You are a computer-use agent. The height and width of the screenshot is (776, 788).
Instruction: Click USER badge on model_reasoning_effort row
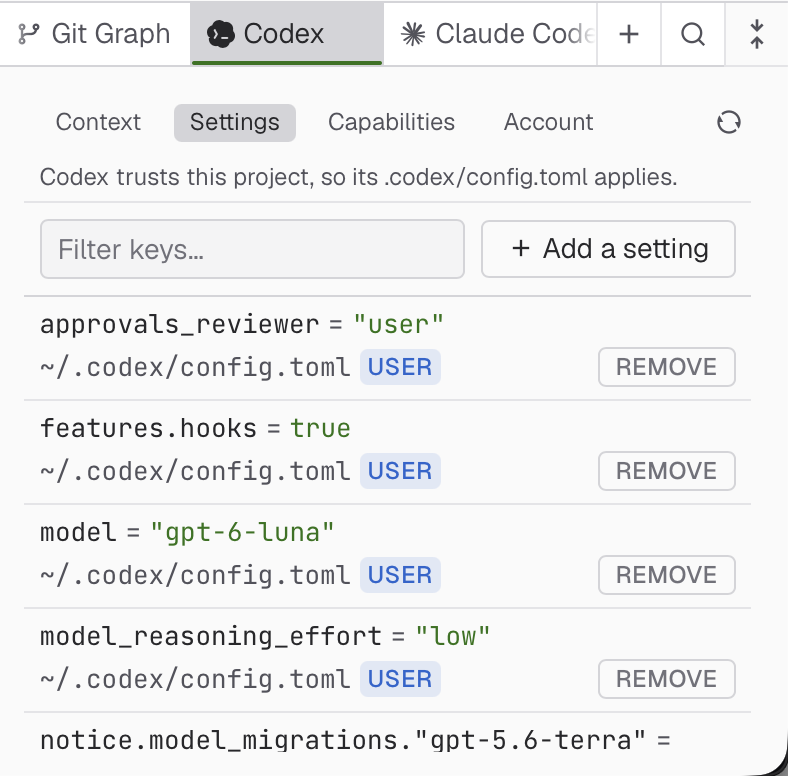point(400,679)
